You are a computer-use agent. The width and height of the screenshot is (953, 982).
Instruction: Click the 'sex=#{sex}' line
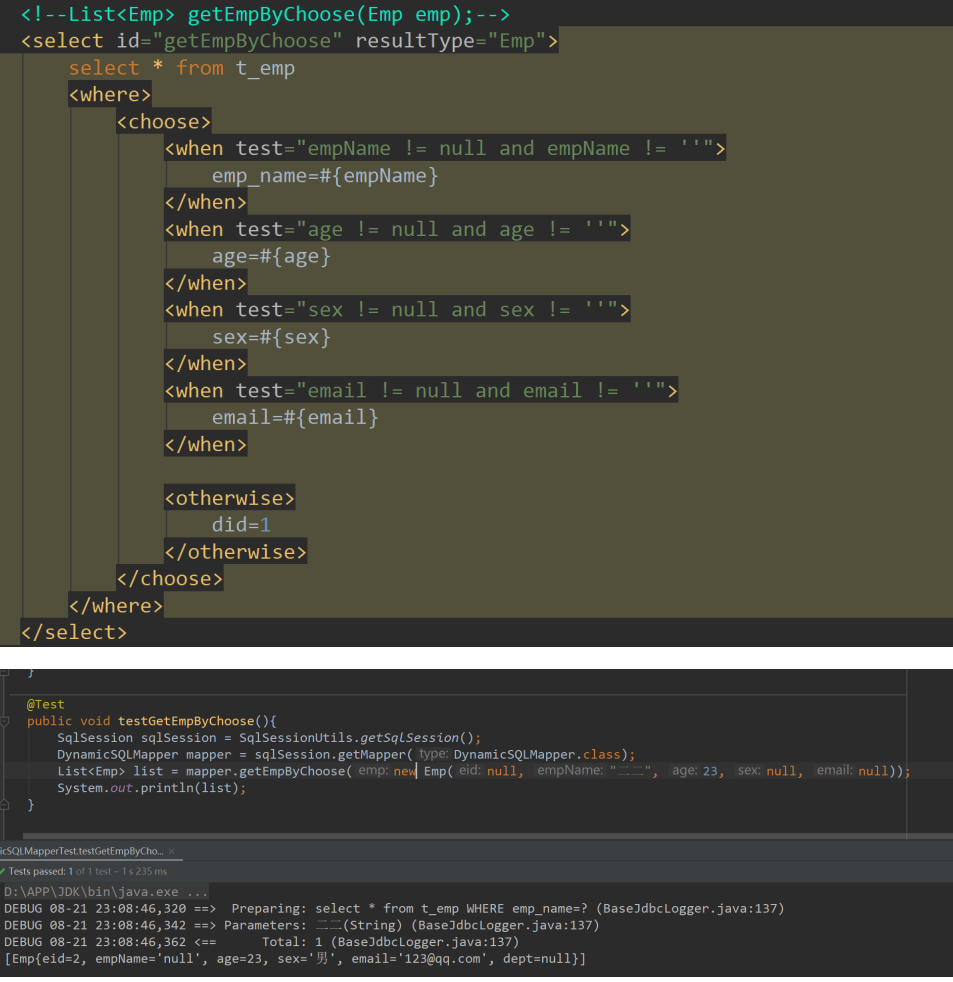click(x=271, y=337)
